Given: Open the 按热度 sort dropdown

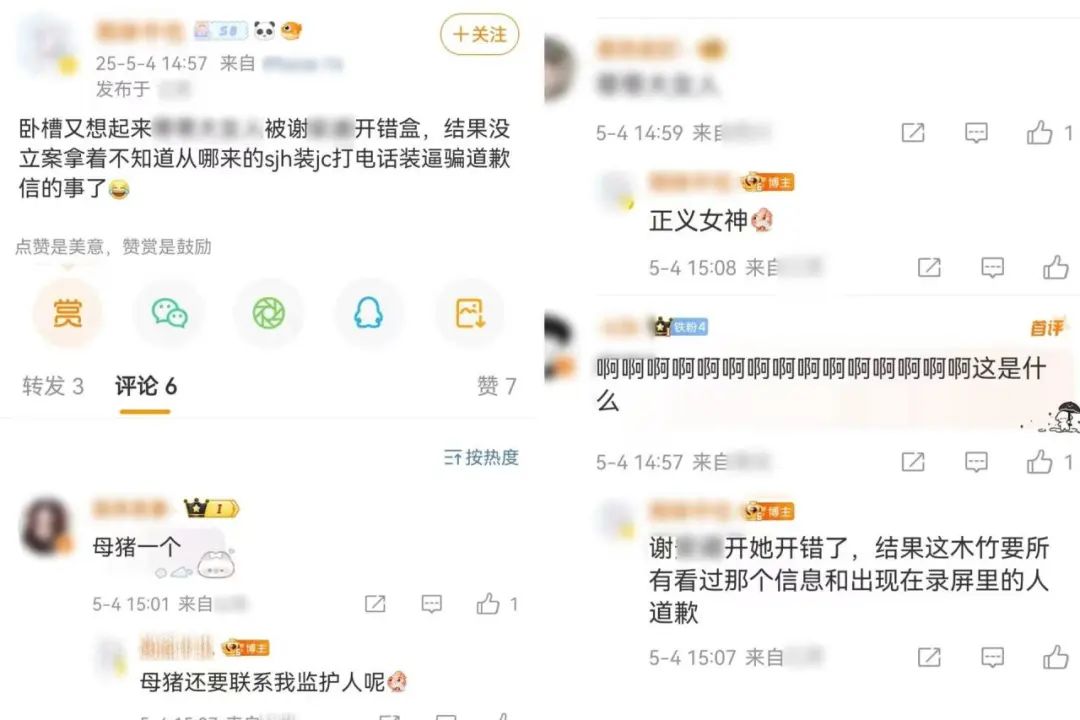Looking at the screenshot, I should tap(481, 457).
